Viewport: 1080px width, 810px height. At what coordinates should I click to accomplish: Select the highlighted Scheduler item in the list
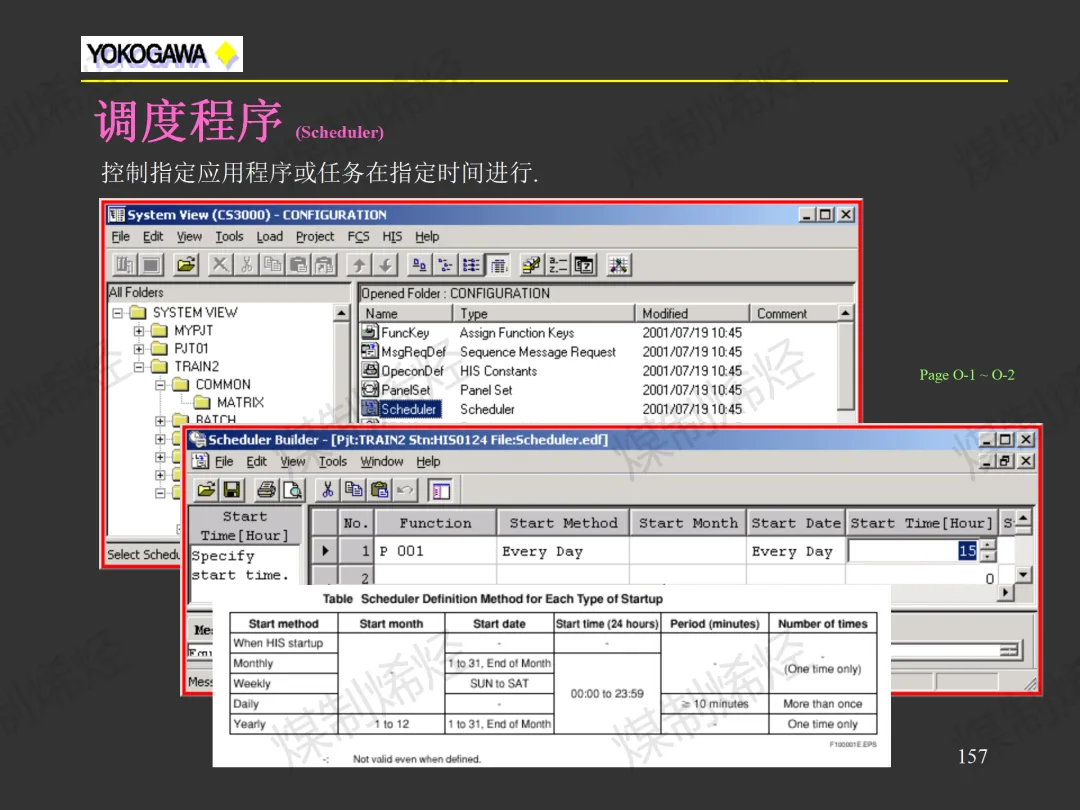tap(400, 409)
